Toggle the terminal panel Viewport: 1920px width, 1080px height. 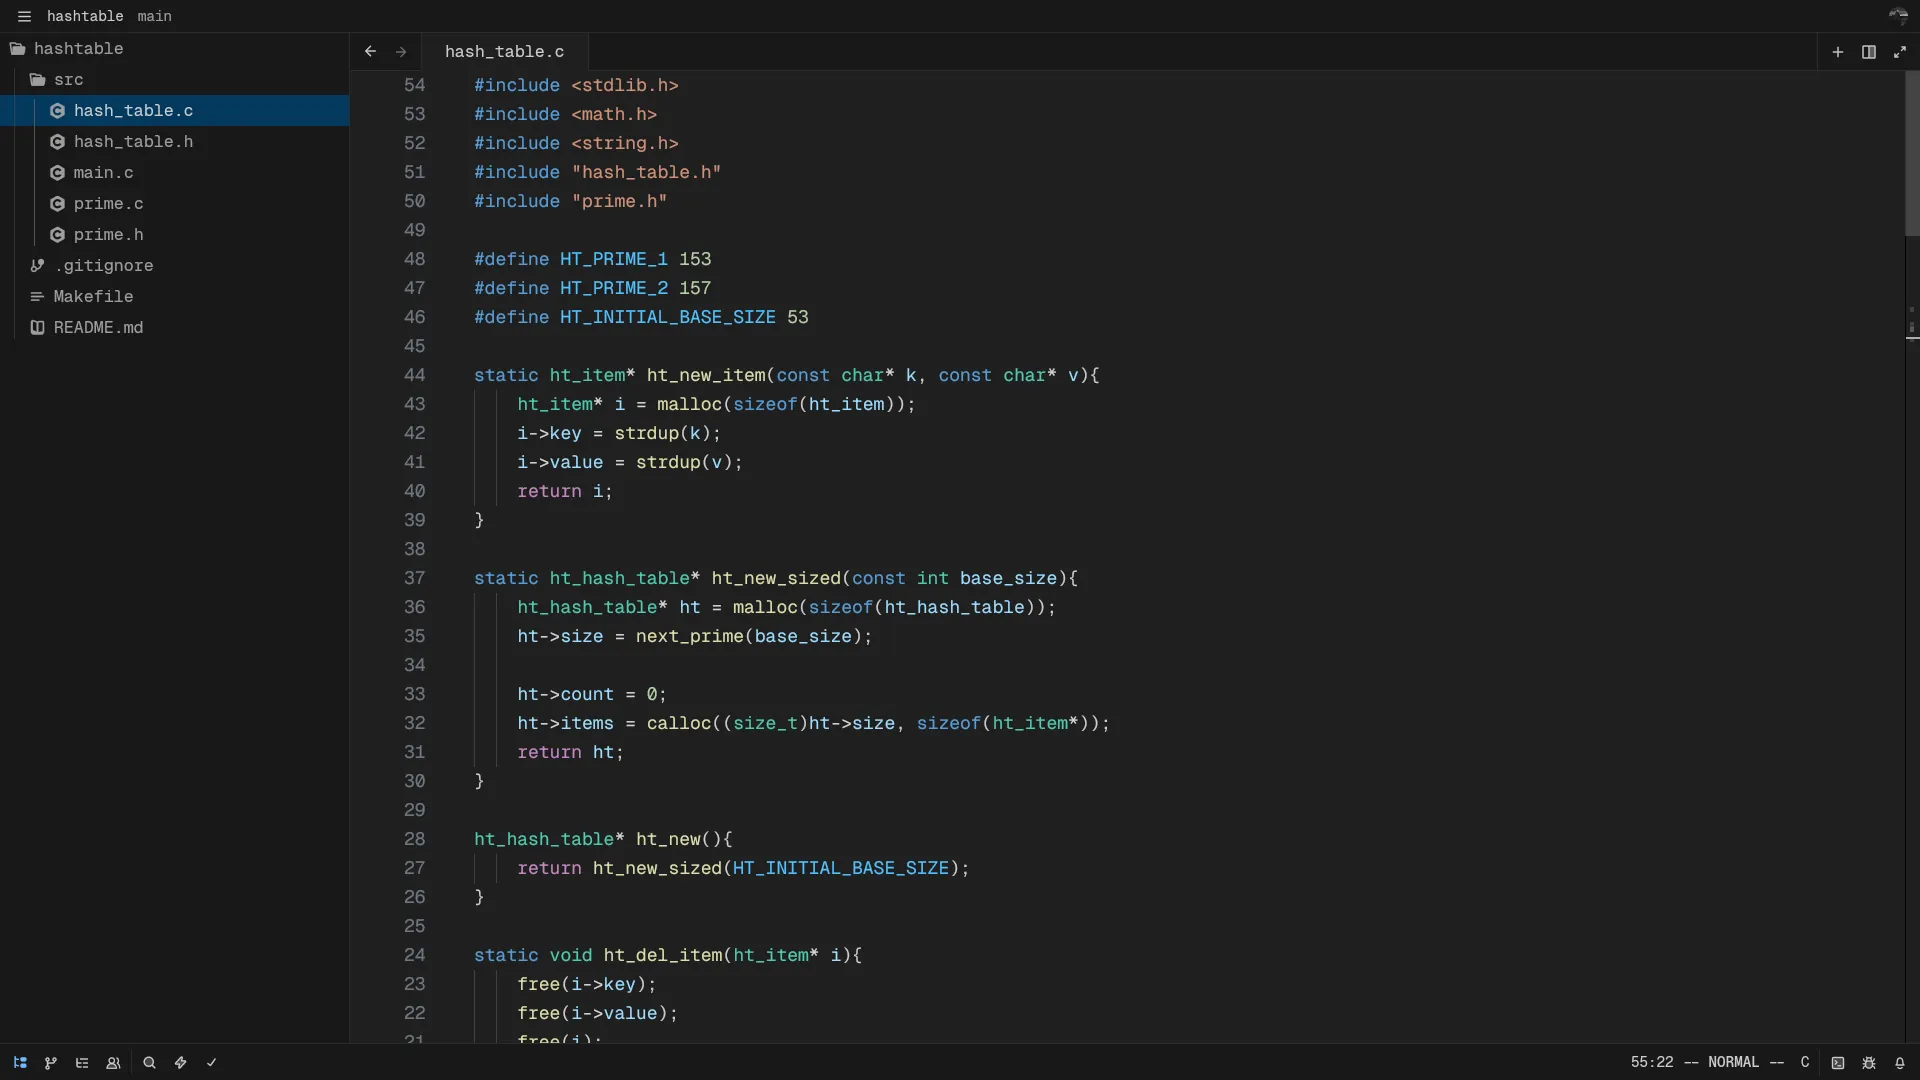(1837, 1063)
